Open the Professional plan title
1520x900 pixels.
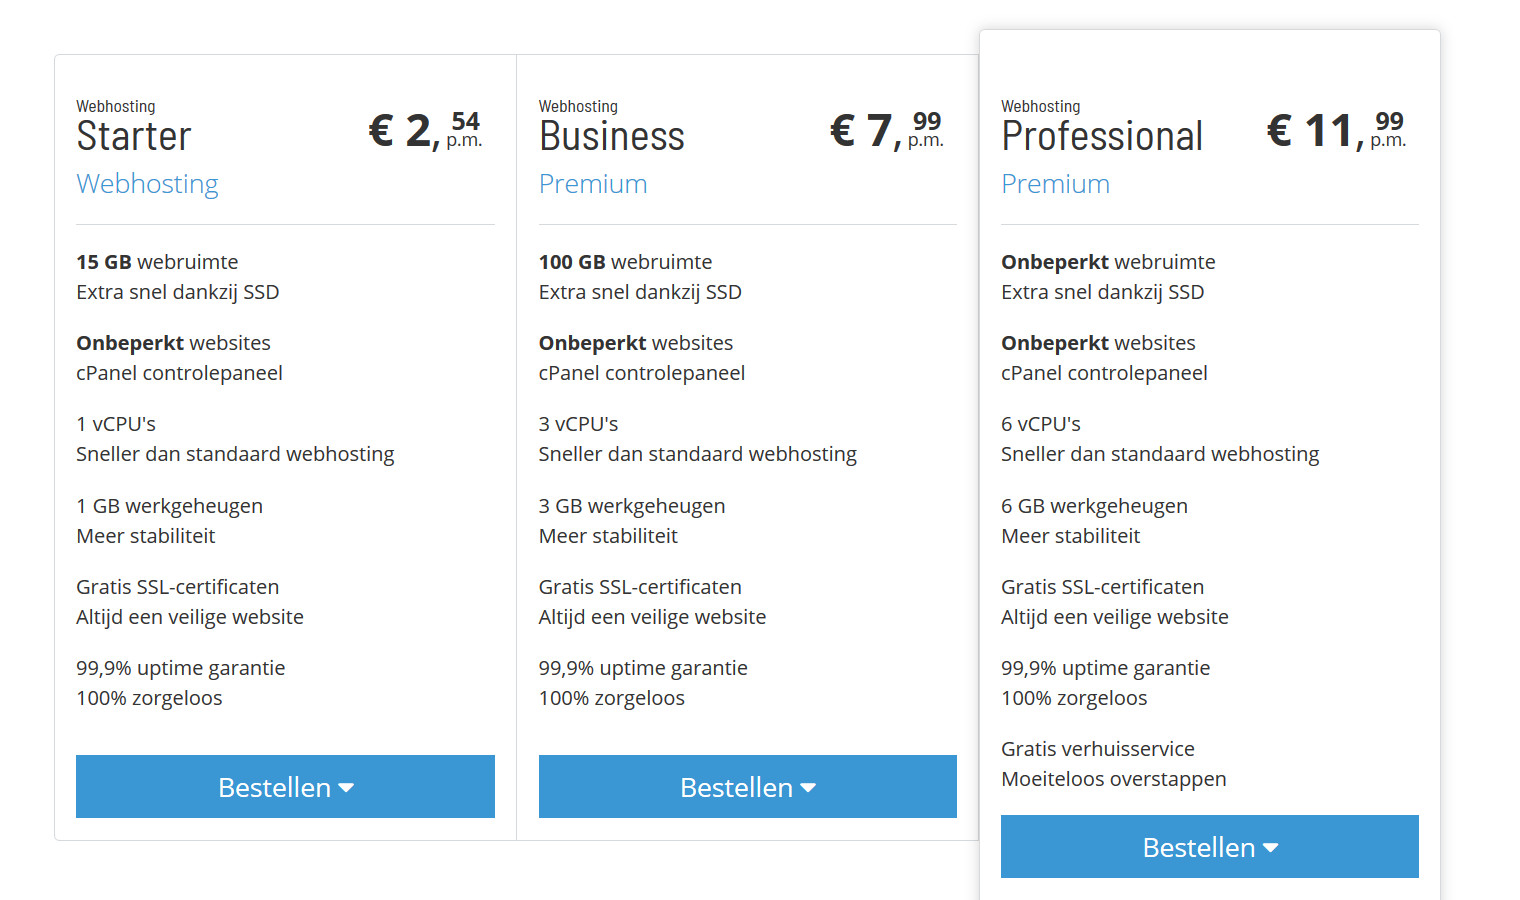1102,136
